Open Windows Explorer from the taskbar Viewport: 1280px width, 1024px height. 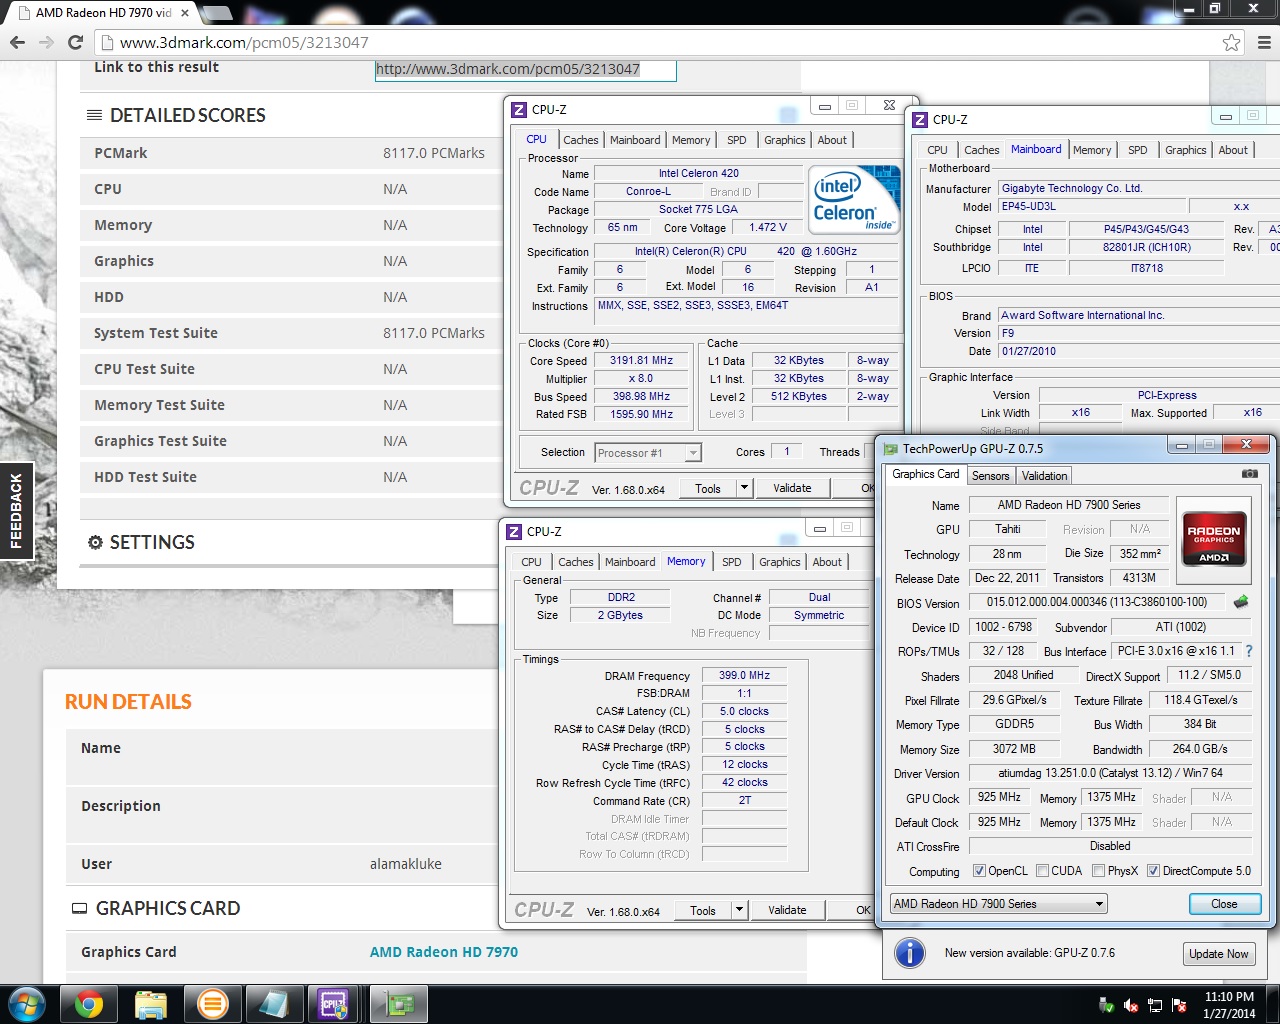150,1004
